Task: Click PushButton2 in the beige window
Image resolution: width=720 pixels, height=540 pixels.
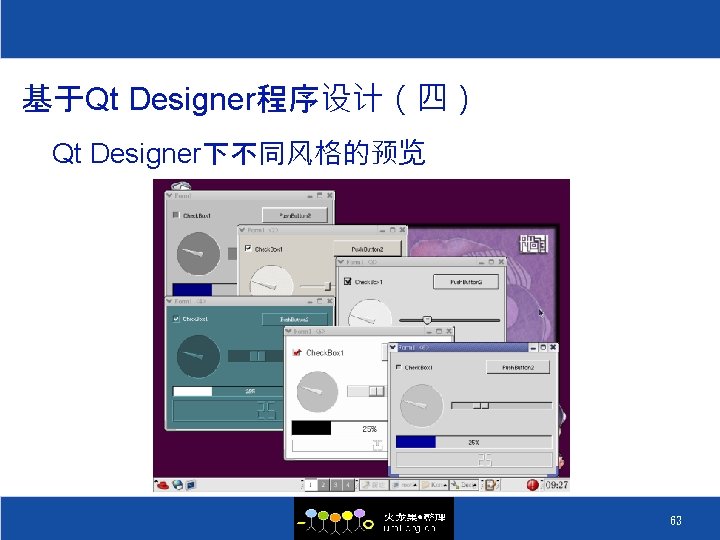Action: point(367,249)
